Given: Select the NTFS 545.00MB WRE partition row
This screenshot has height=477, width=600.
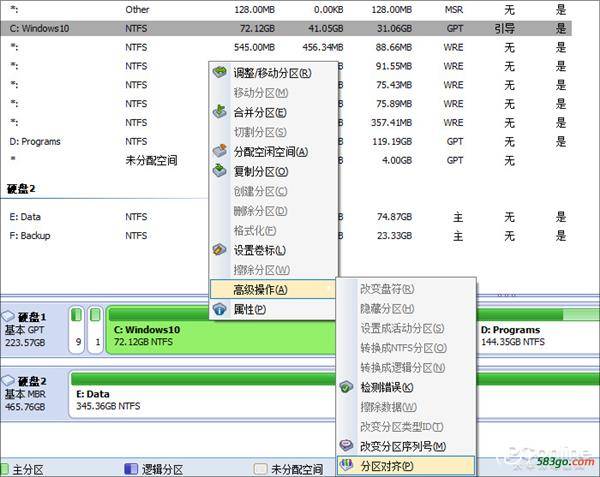Looking at the screenshot, I should [x=286, y=47].
